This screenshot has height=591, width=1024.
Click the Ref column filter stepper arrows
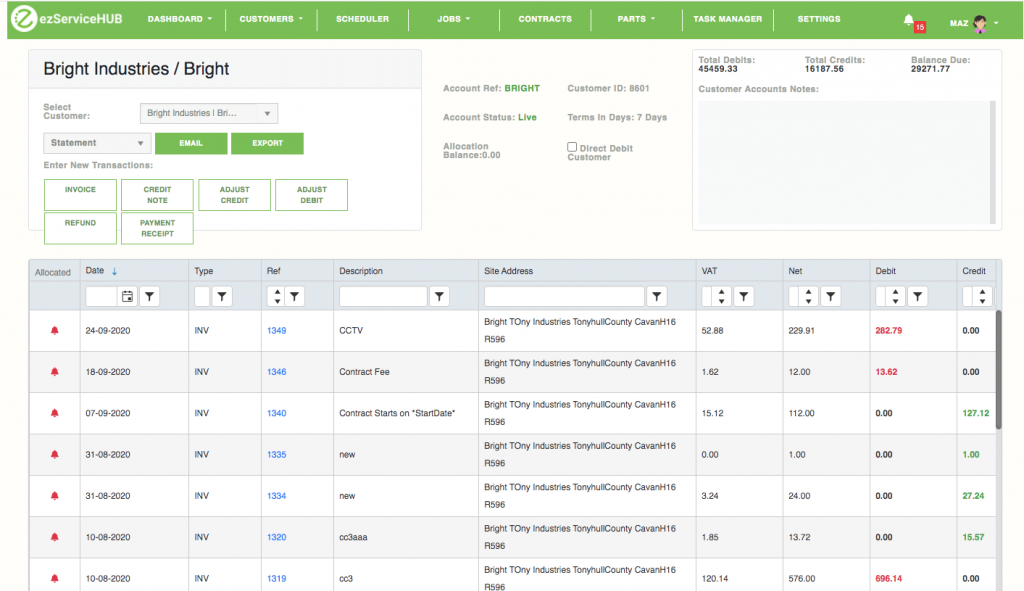(x=276, y=297)
